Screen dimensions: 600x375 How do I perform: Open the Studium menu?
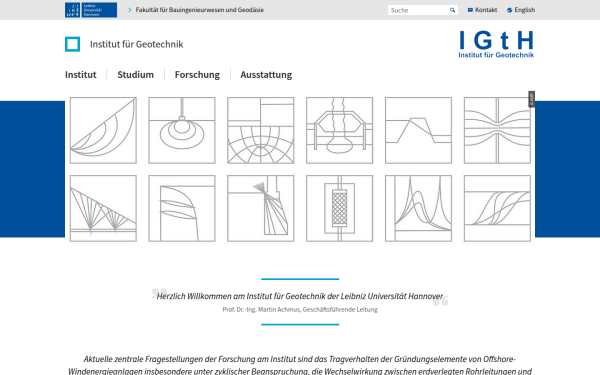pos(135,75)
